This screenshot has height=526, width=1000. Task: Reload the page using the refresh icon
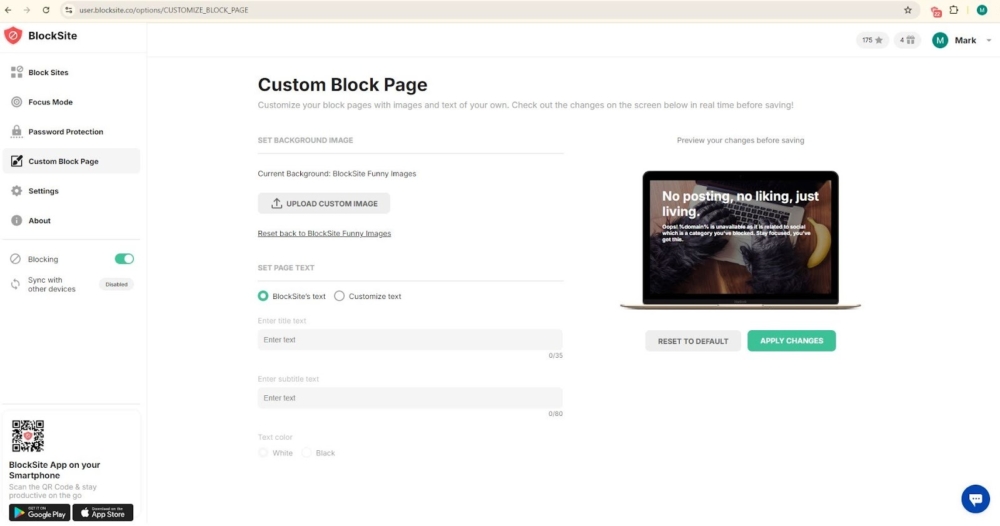(x=46, y=10)
